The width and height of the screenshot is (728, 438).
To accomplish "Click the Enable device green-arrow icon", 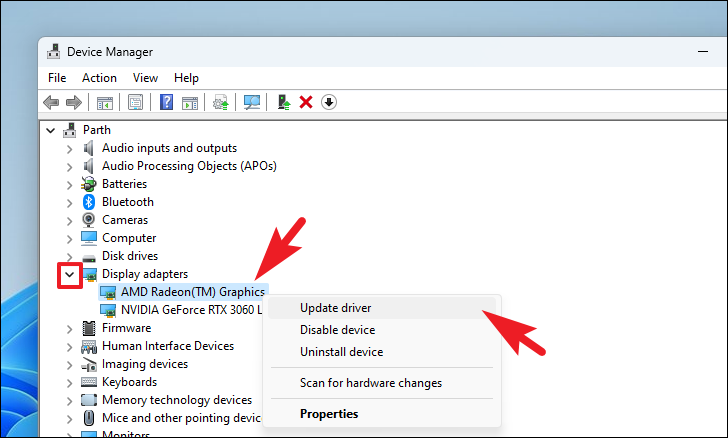I will [283, 102].
